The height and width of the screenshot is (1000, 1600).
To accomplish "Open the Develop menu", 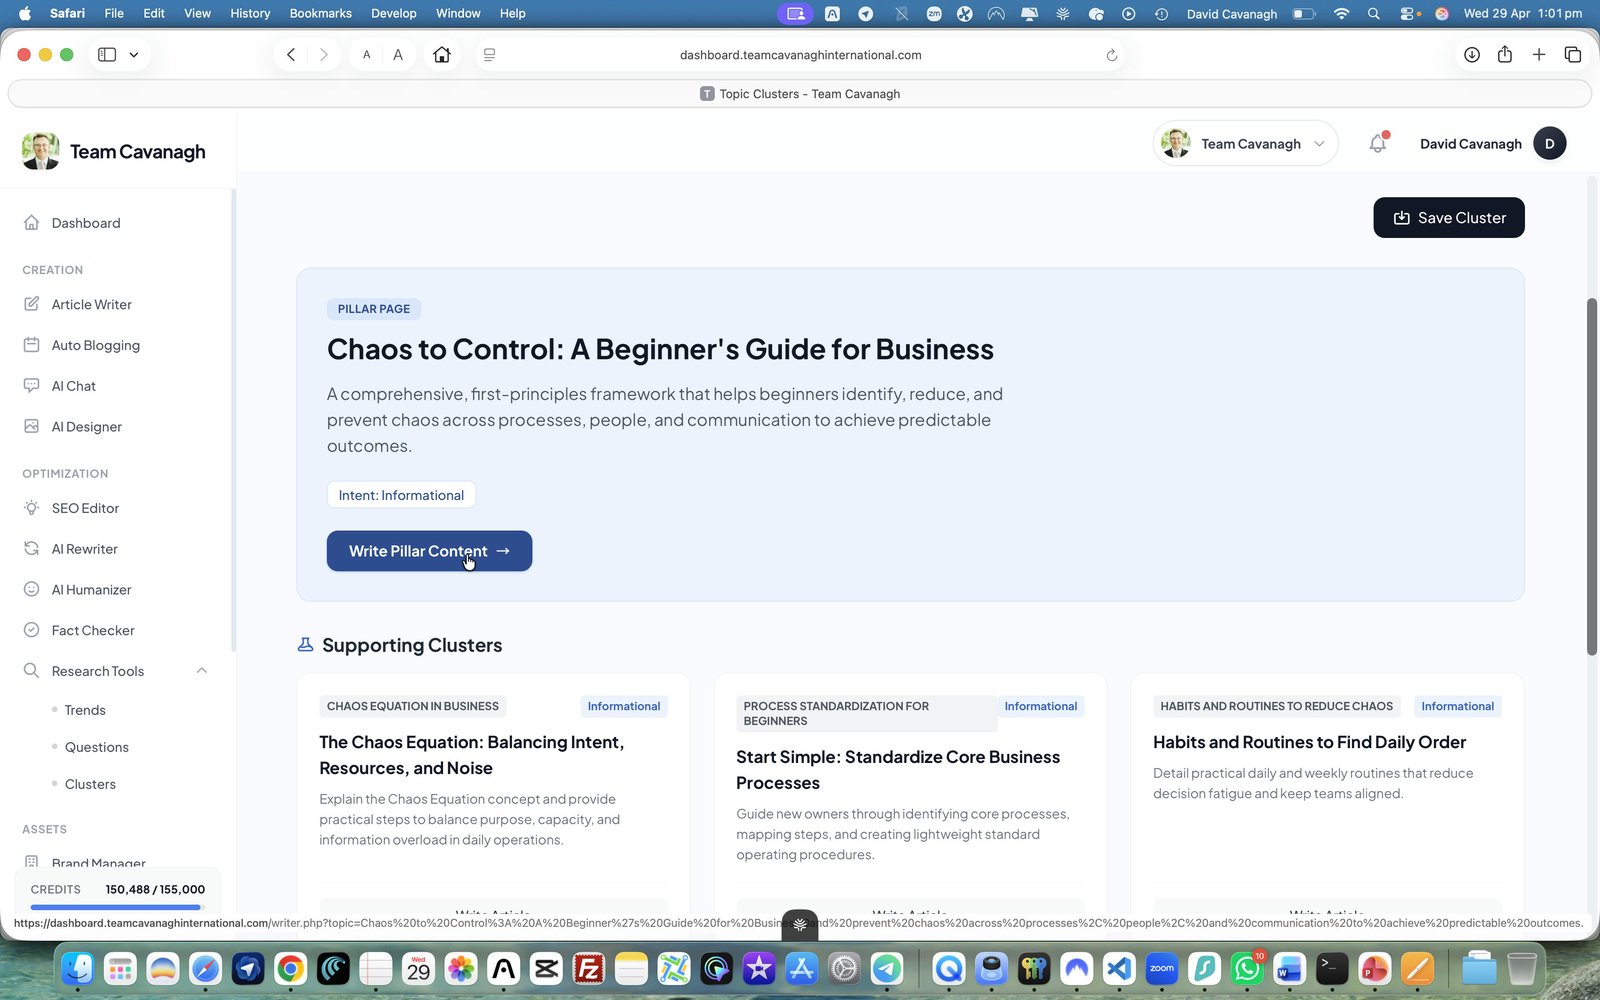I will pyautogui.click(x=393, y=13).
